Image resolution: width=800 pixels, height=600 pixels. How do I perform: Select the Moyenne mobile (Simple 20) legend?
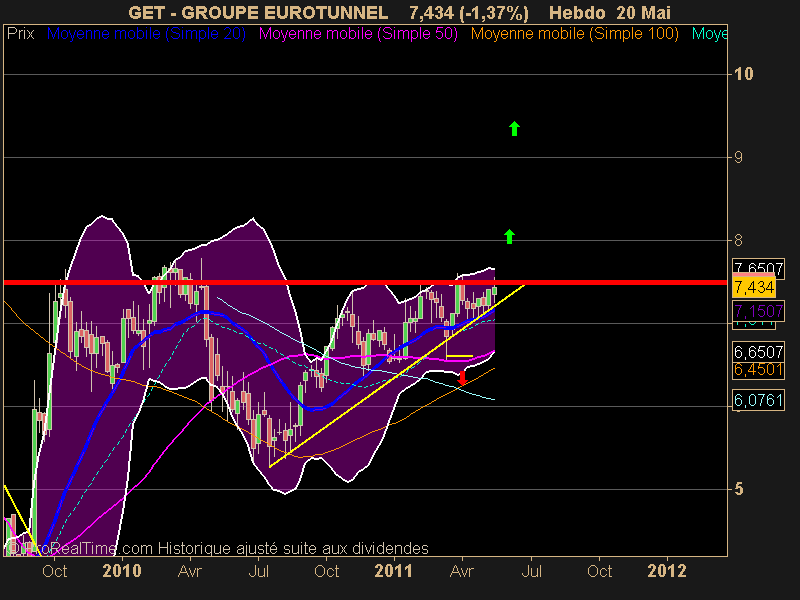pyautogui.click(x=146, y=34)
